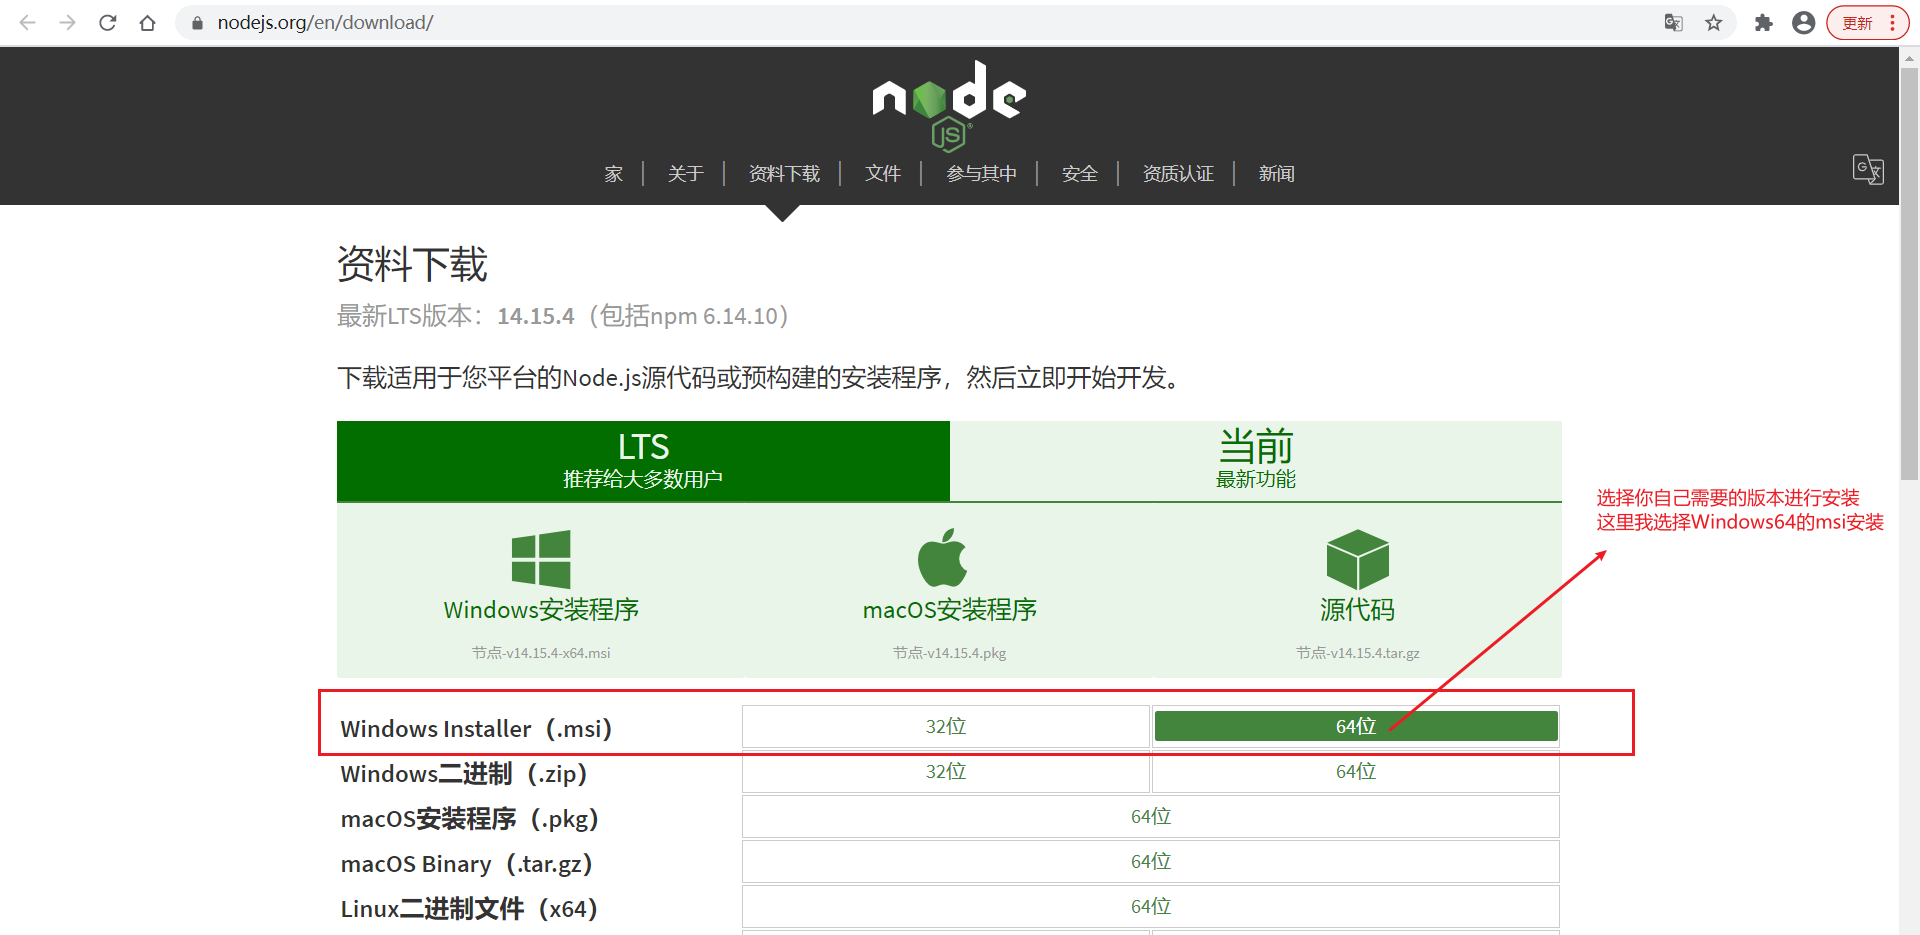1920x935 pixels.
Task: Switch to the 当前 最新功能 tab
Action: point(1256,461)
